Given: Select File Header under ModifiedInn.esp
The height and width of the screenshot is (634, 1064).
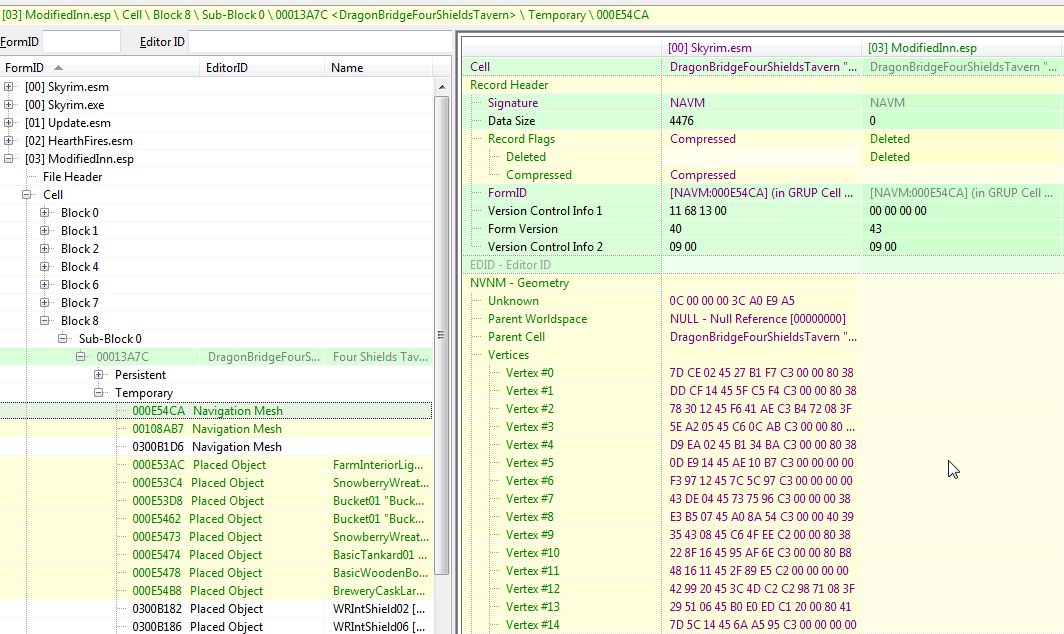Looking at the screenshot, I should click(73, 176).
